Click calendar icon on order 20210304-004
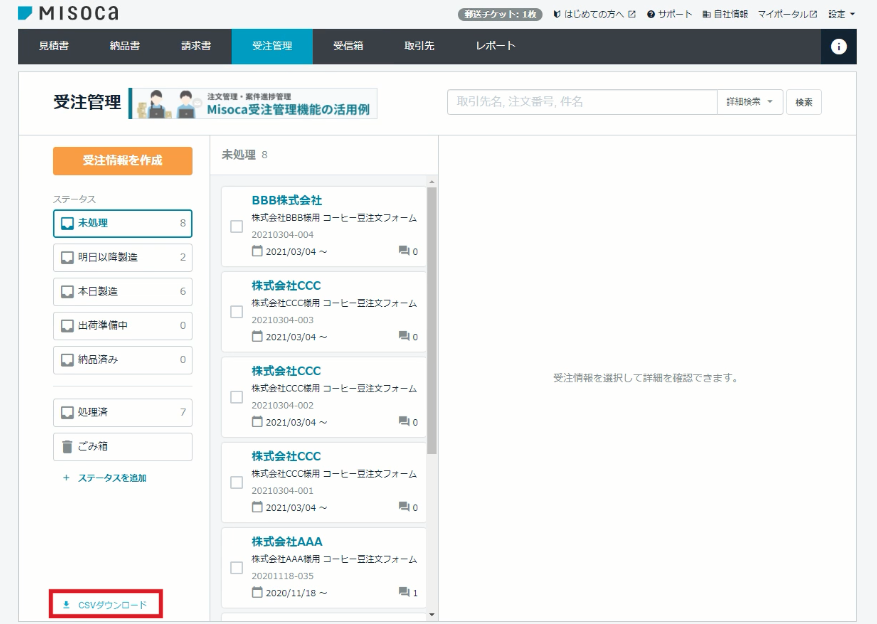This screenshot has height=624, width=877. [257, 250]
